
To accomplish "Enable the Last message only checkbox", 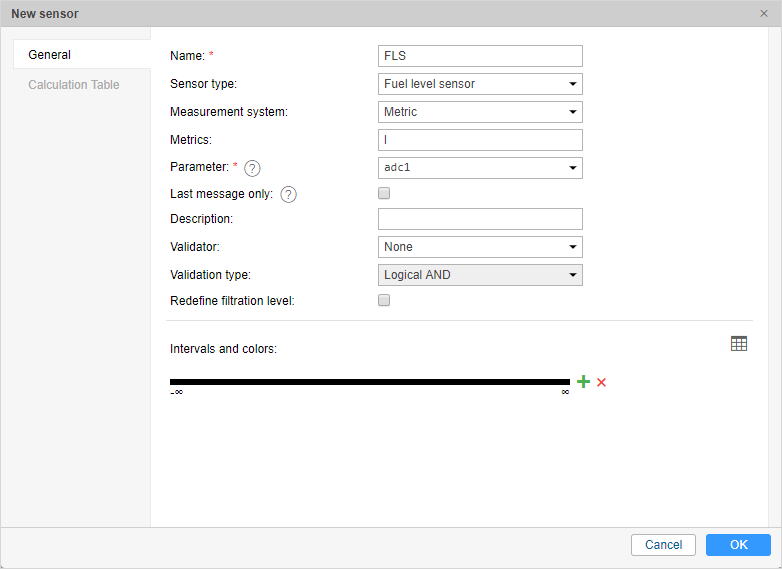I will click(384, 194).
